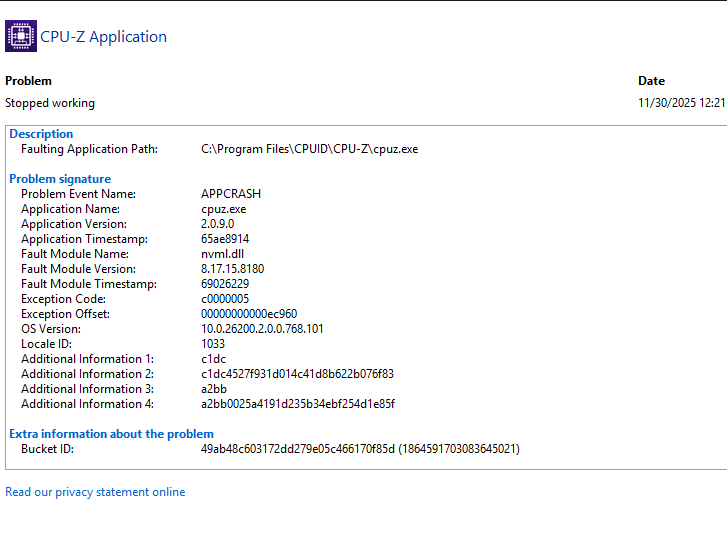727x546 pixels.
Task: Select Additional Information 1 value c1dc
Action: coord(213,359)
